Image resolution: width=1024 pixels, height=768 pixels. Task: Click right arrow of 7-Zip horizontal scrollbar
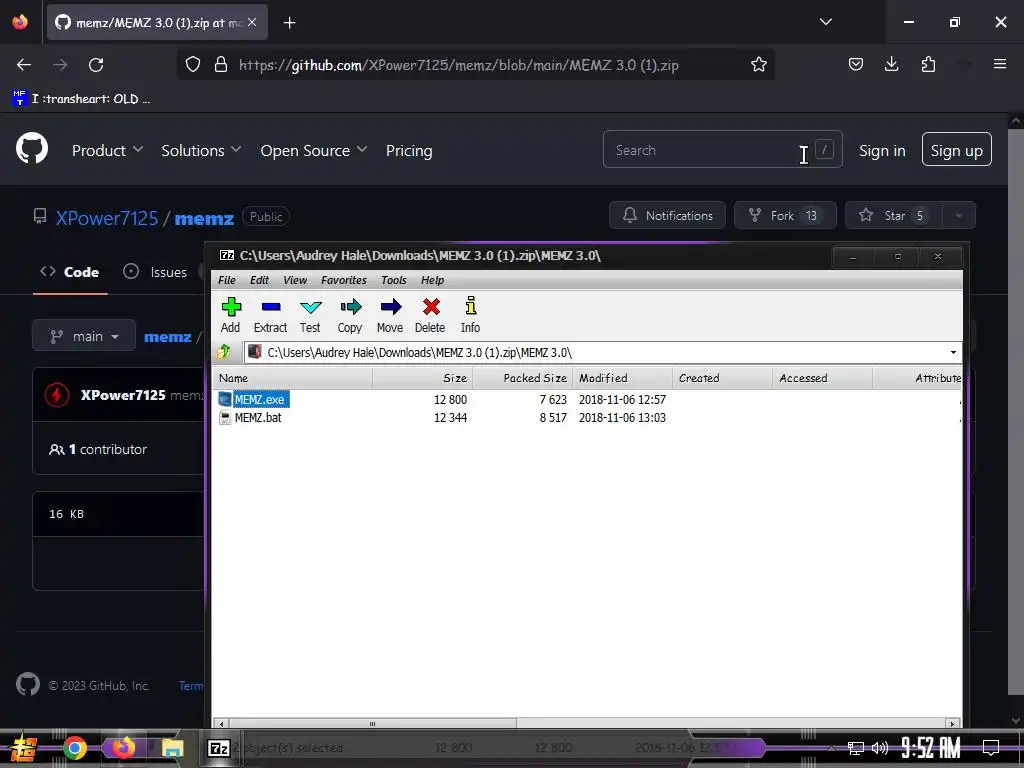[953, 723]
